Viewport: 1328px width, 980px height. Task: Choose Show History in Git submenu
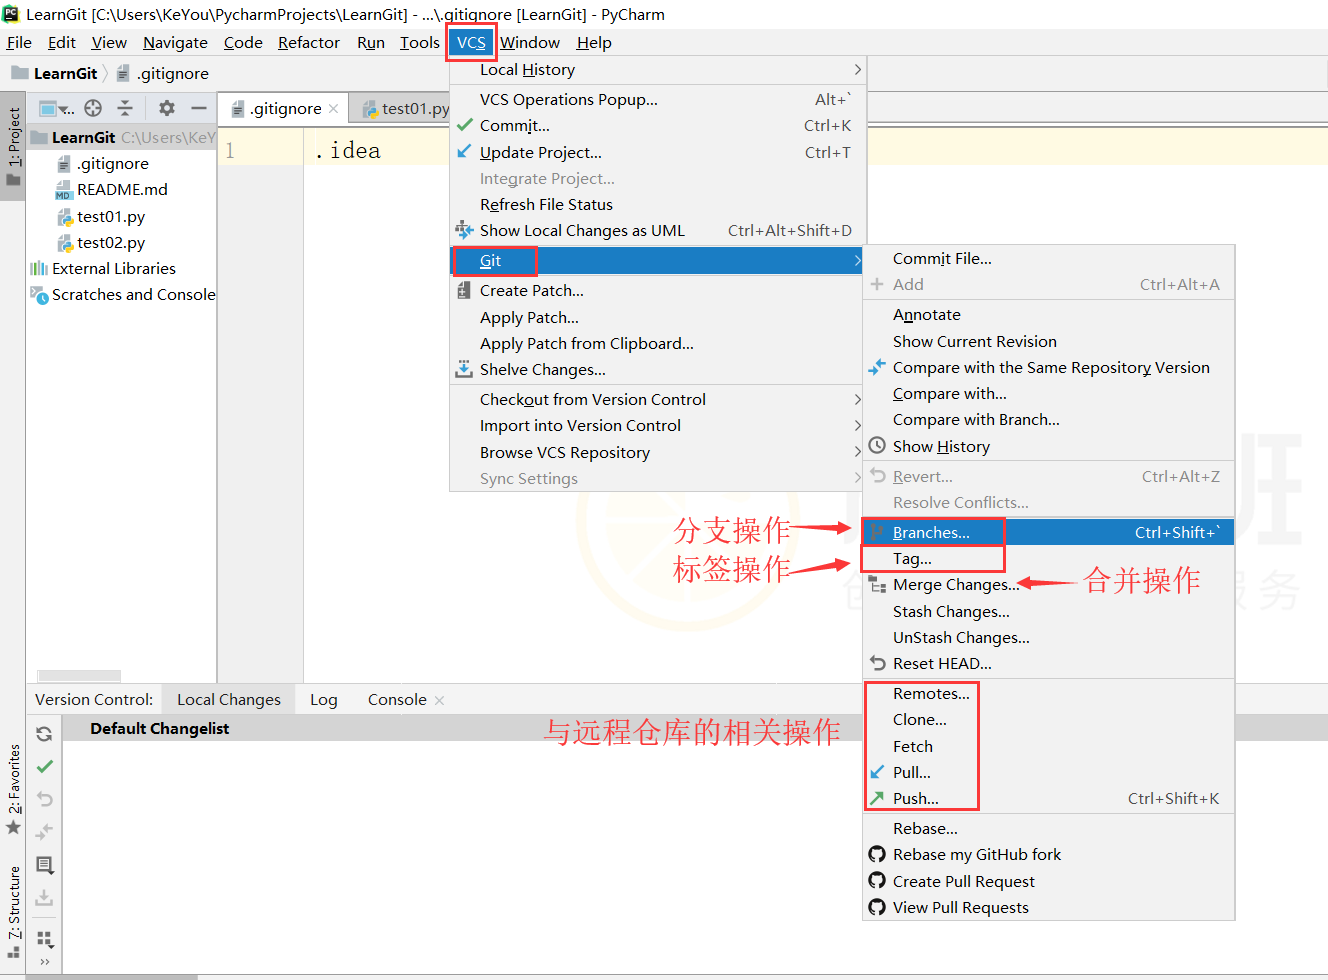[1049, 447]
